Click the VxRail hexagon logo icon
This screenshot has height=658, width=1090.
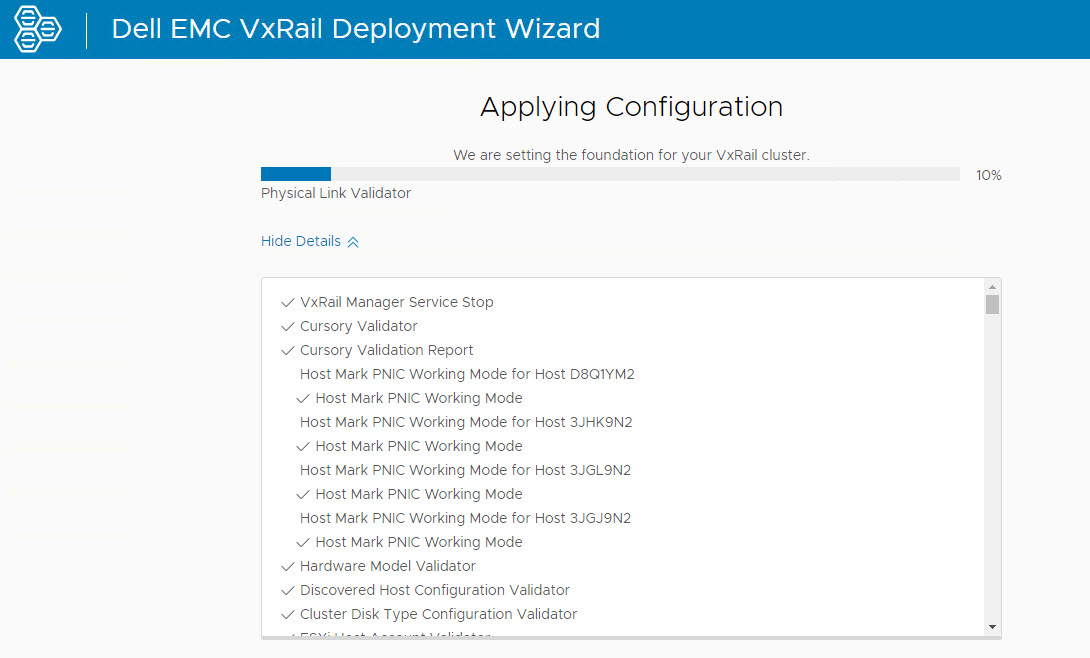pyautogui.click(x=37, y=29)
